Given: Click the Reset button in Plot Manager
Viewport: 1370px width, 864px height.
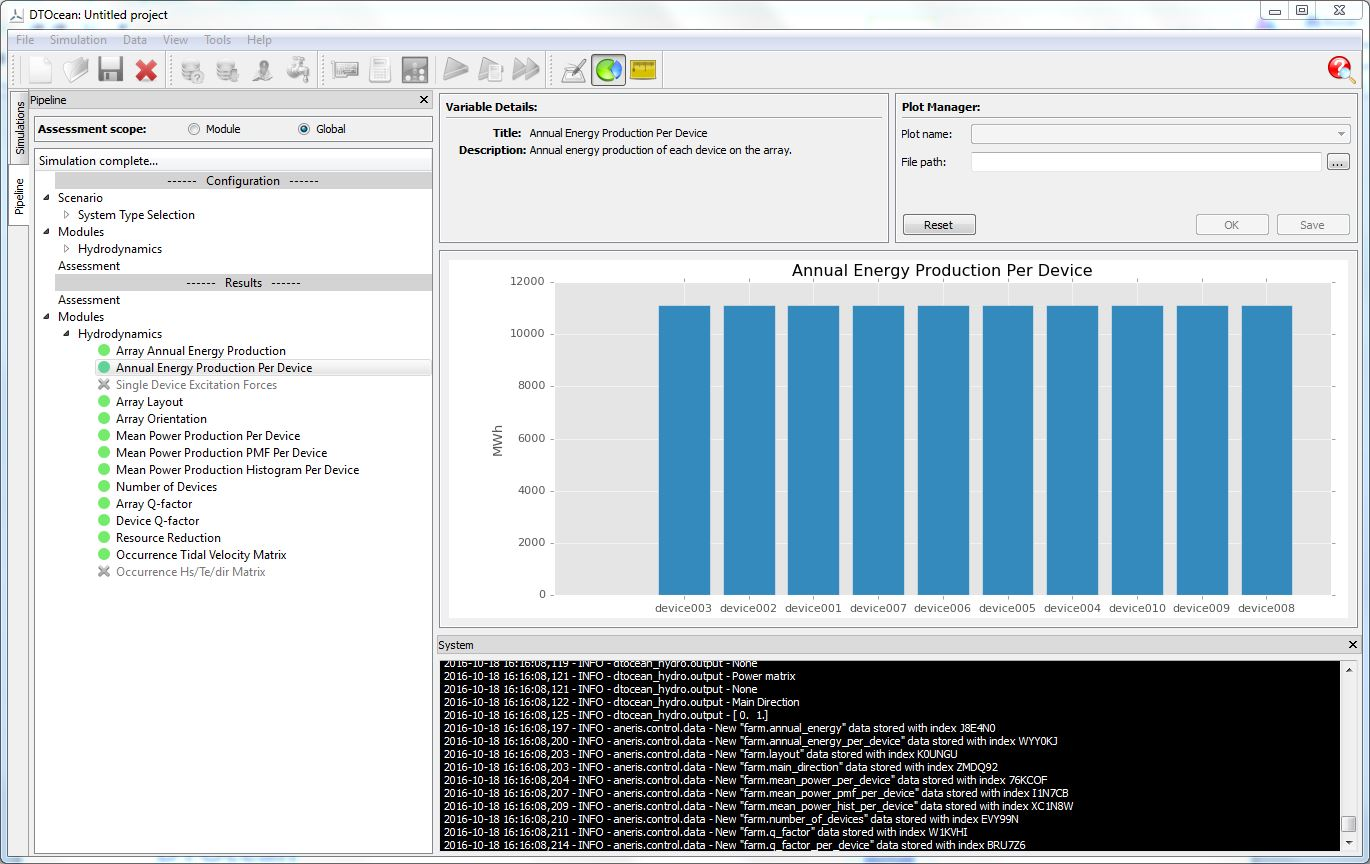Looking at the screenshot, I should [938, 225].
